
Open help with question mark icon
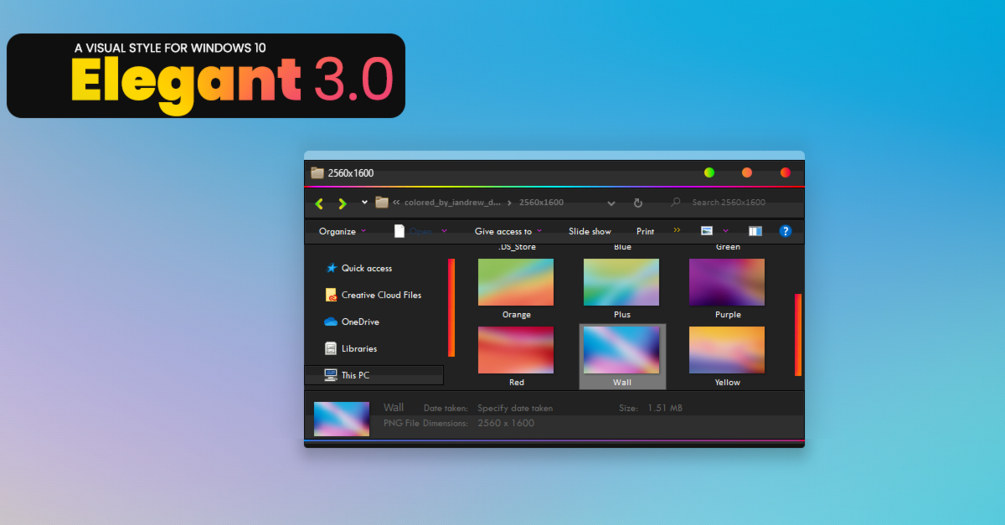[x=785, y=231]
